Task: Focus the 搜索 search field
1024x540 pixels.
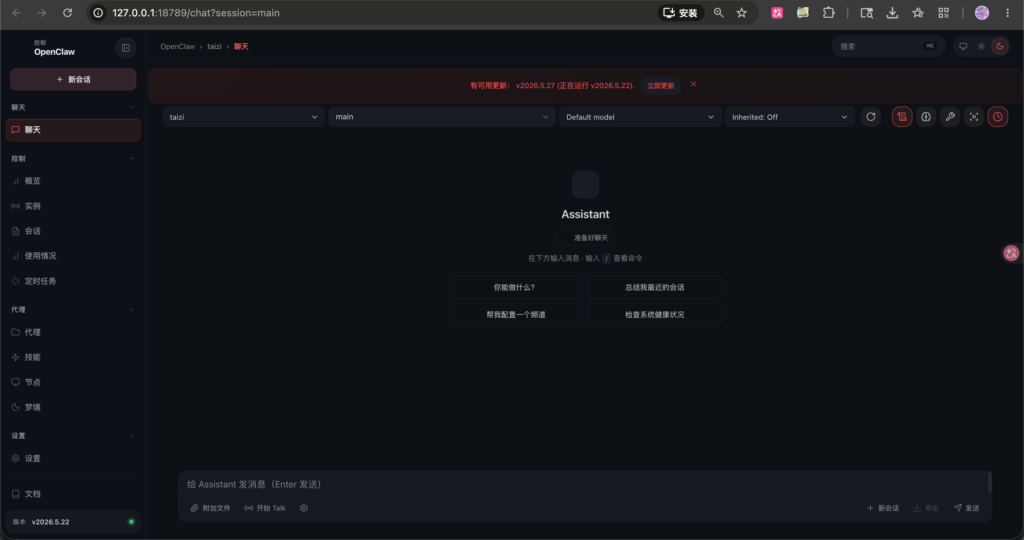Action: point(888,46)
